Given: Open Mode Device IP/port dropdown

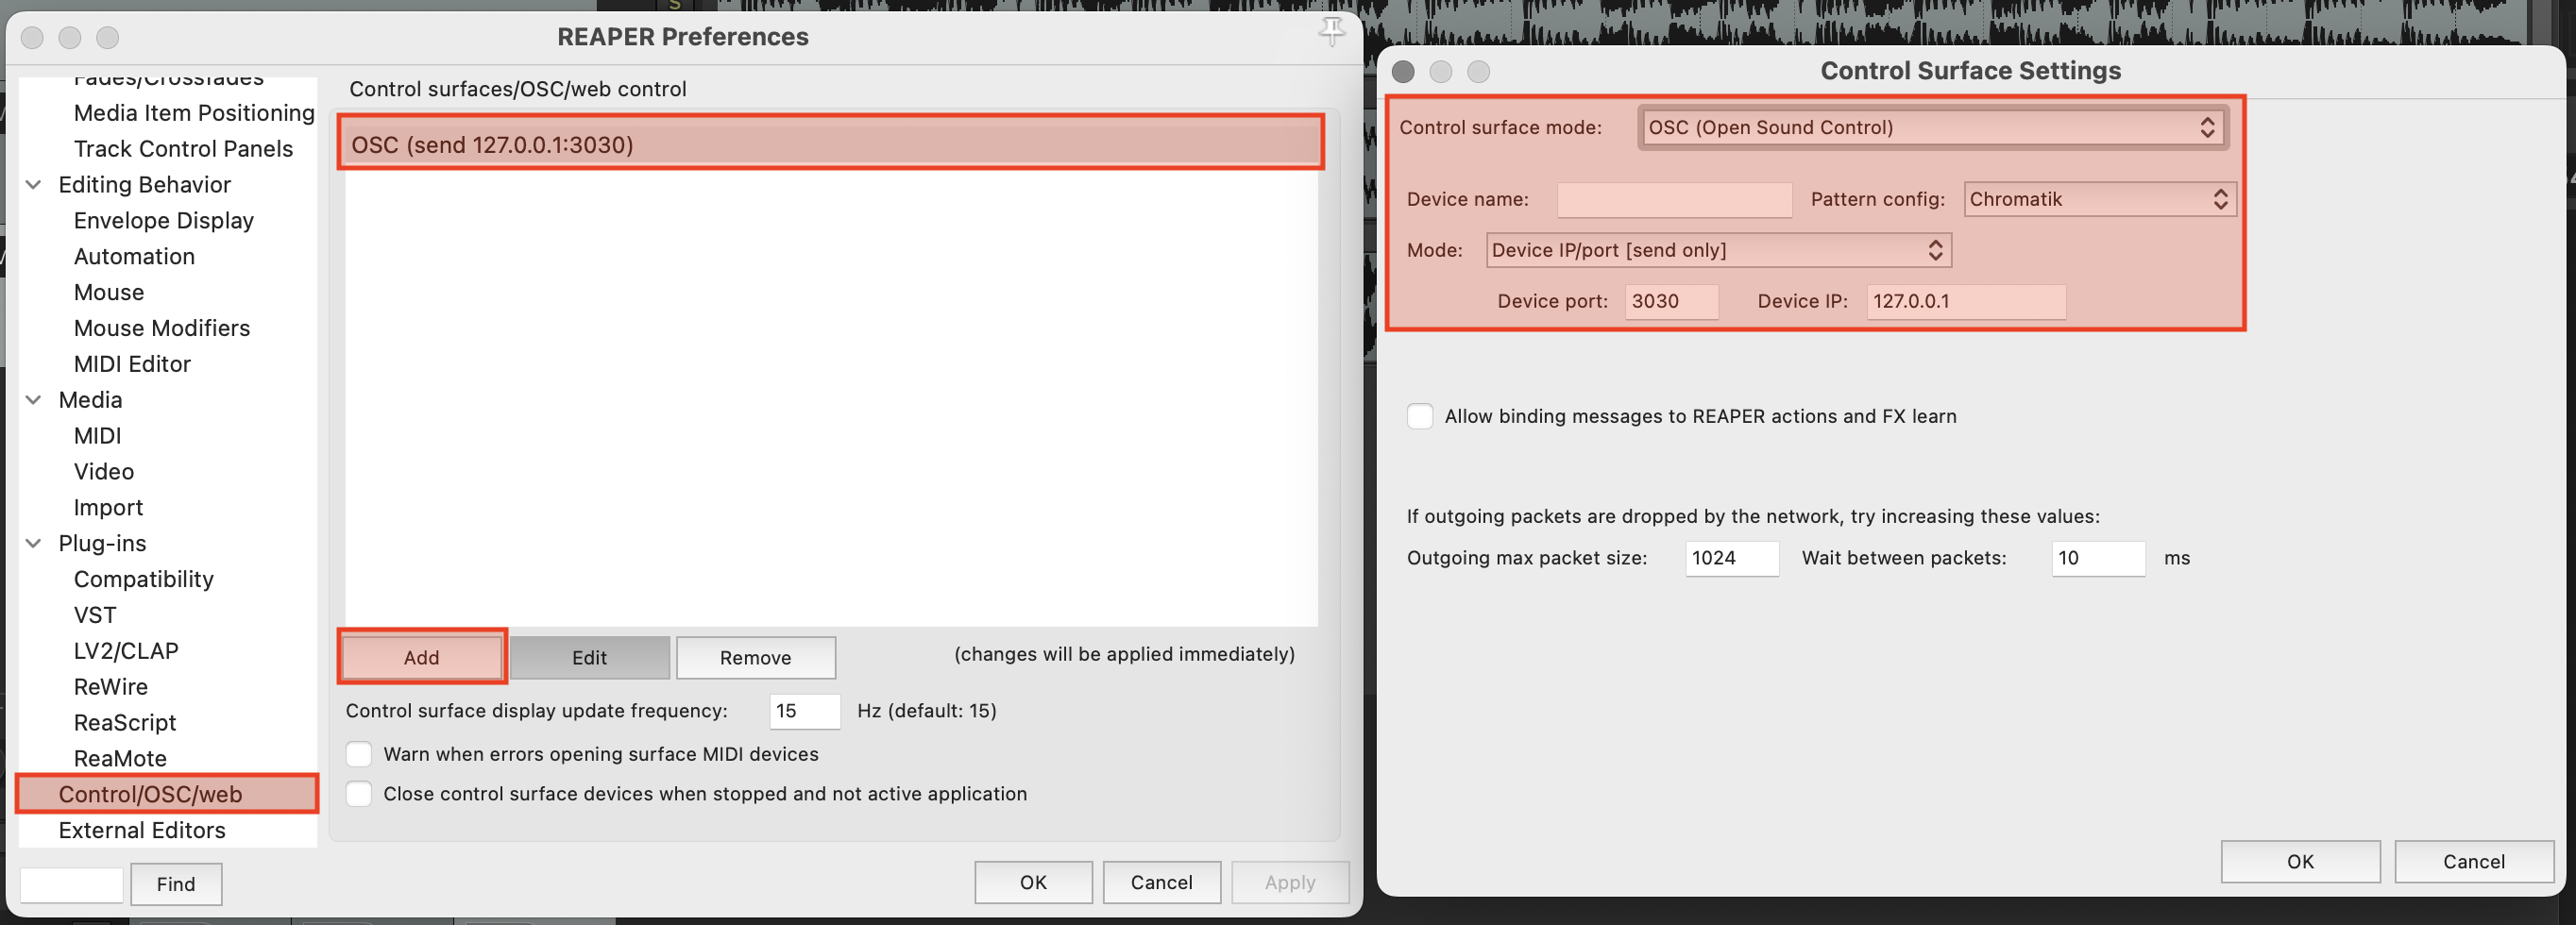Looking at the screenshot, I should coord(1718,250).
